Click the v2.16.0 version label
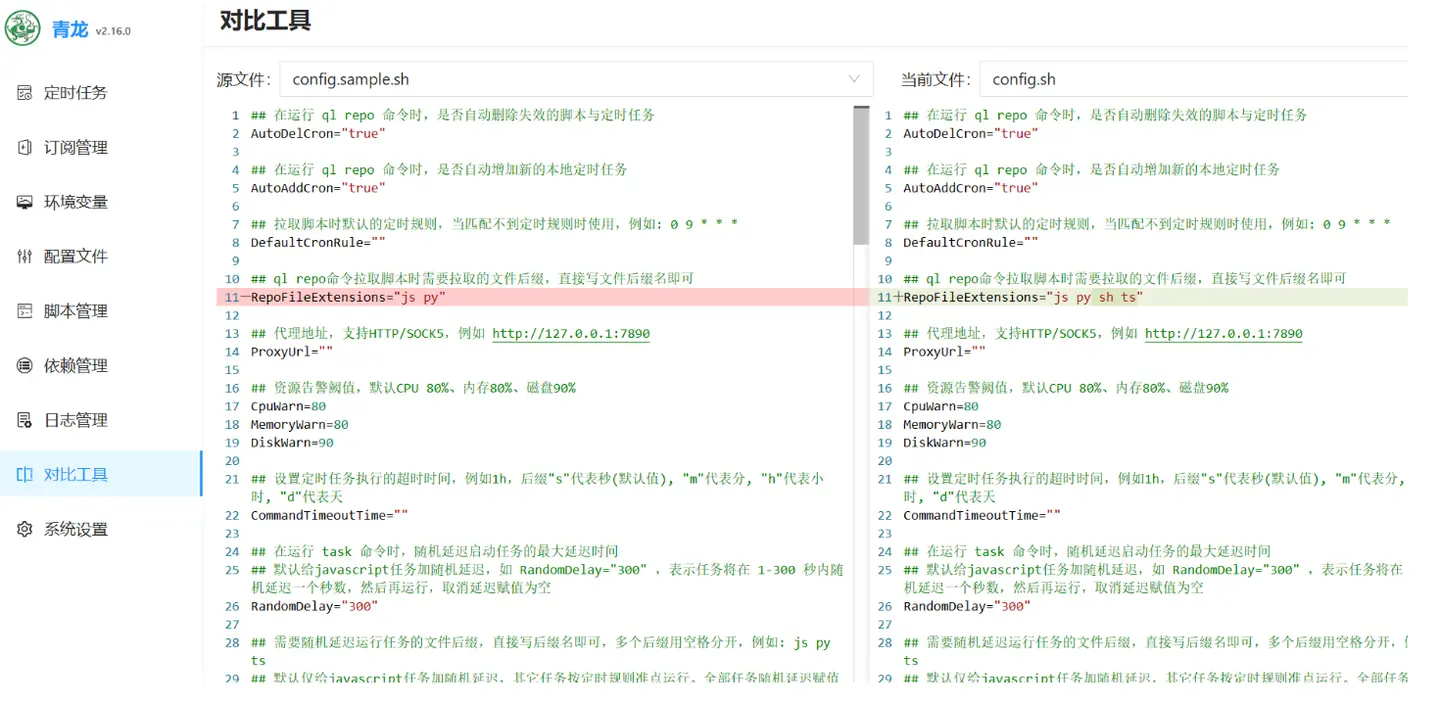The width and height of the screenshot is (1440, 705). pos(113,31)
